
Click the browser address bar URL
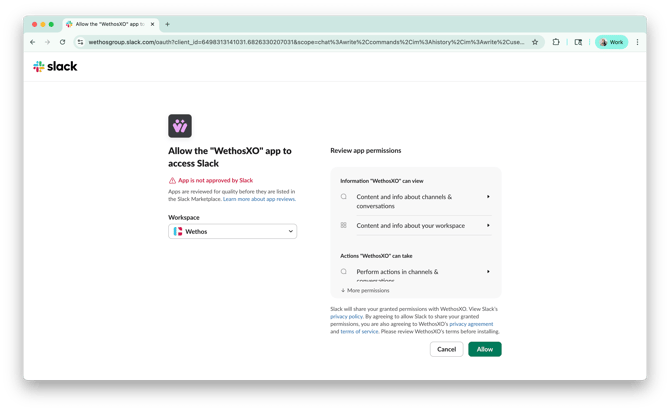click(x=300, y=42)
